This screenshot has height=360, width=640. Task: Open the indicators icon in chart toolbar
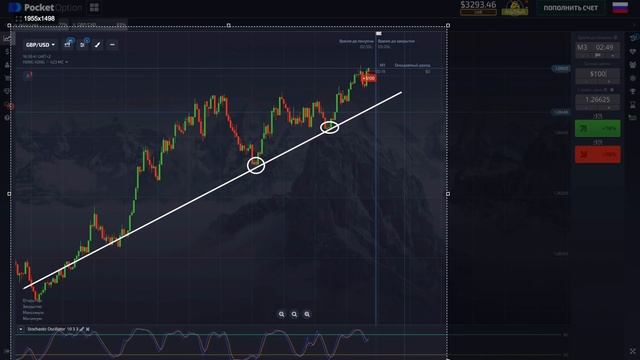83,44
